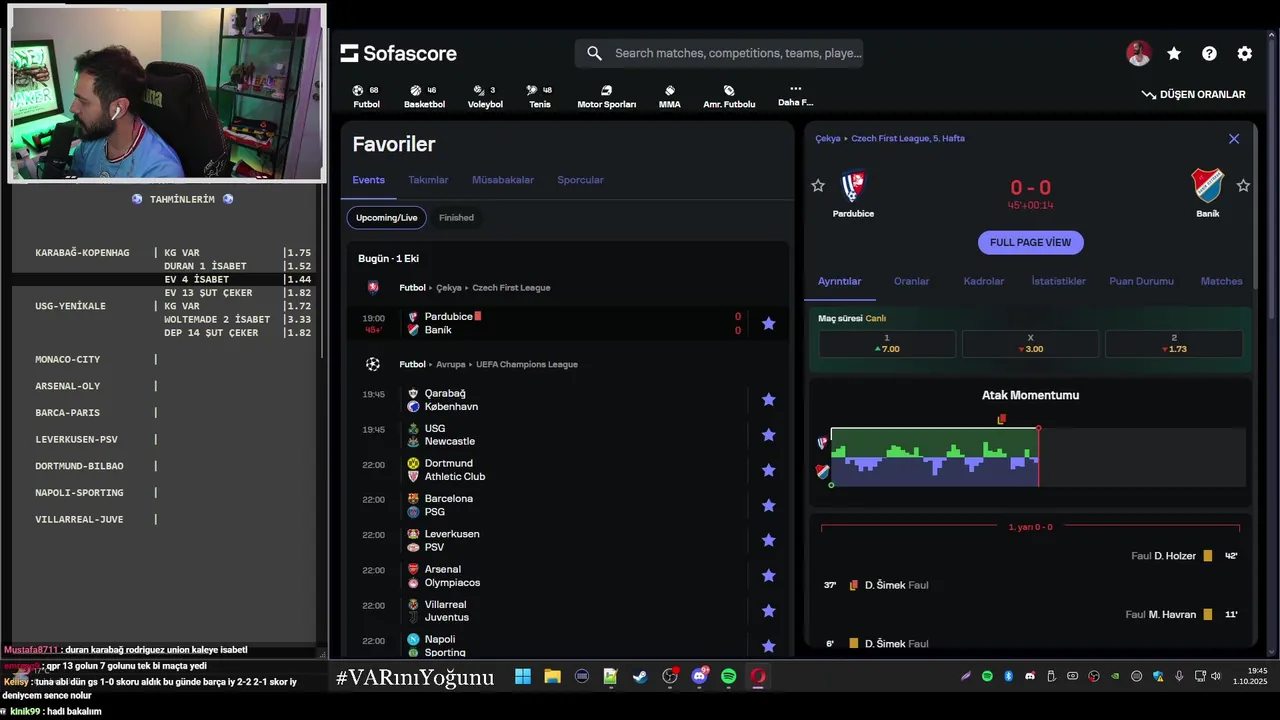
Task: Open Opera browser from taskbar
Action: tap(758, 677)
